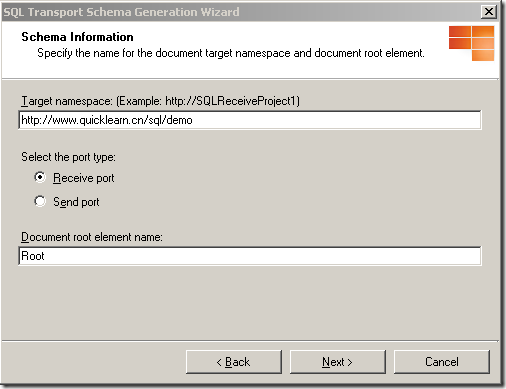Click the "Target namespace" label text
The height and width of the screenshot is (389, 506).
160,101
